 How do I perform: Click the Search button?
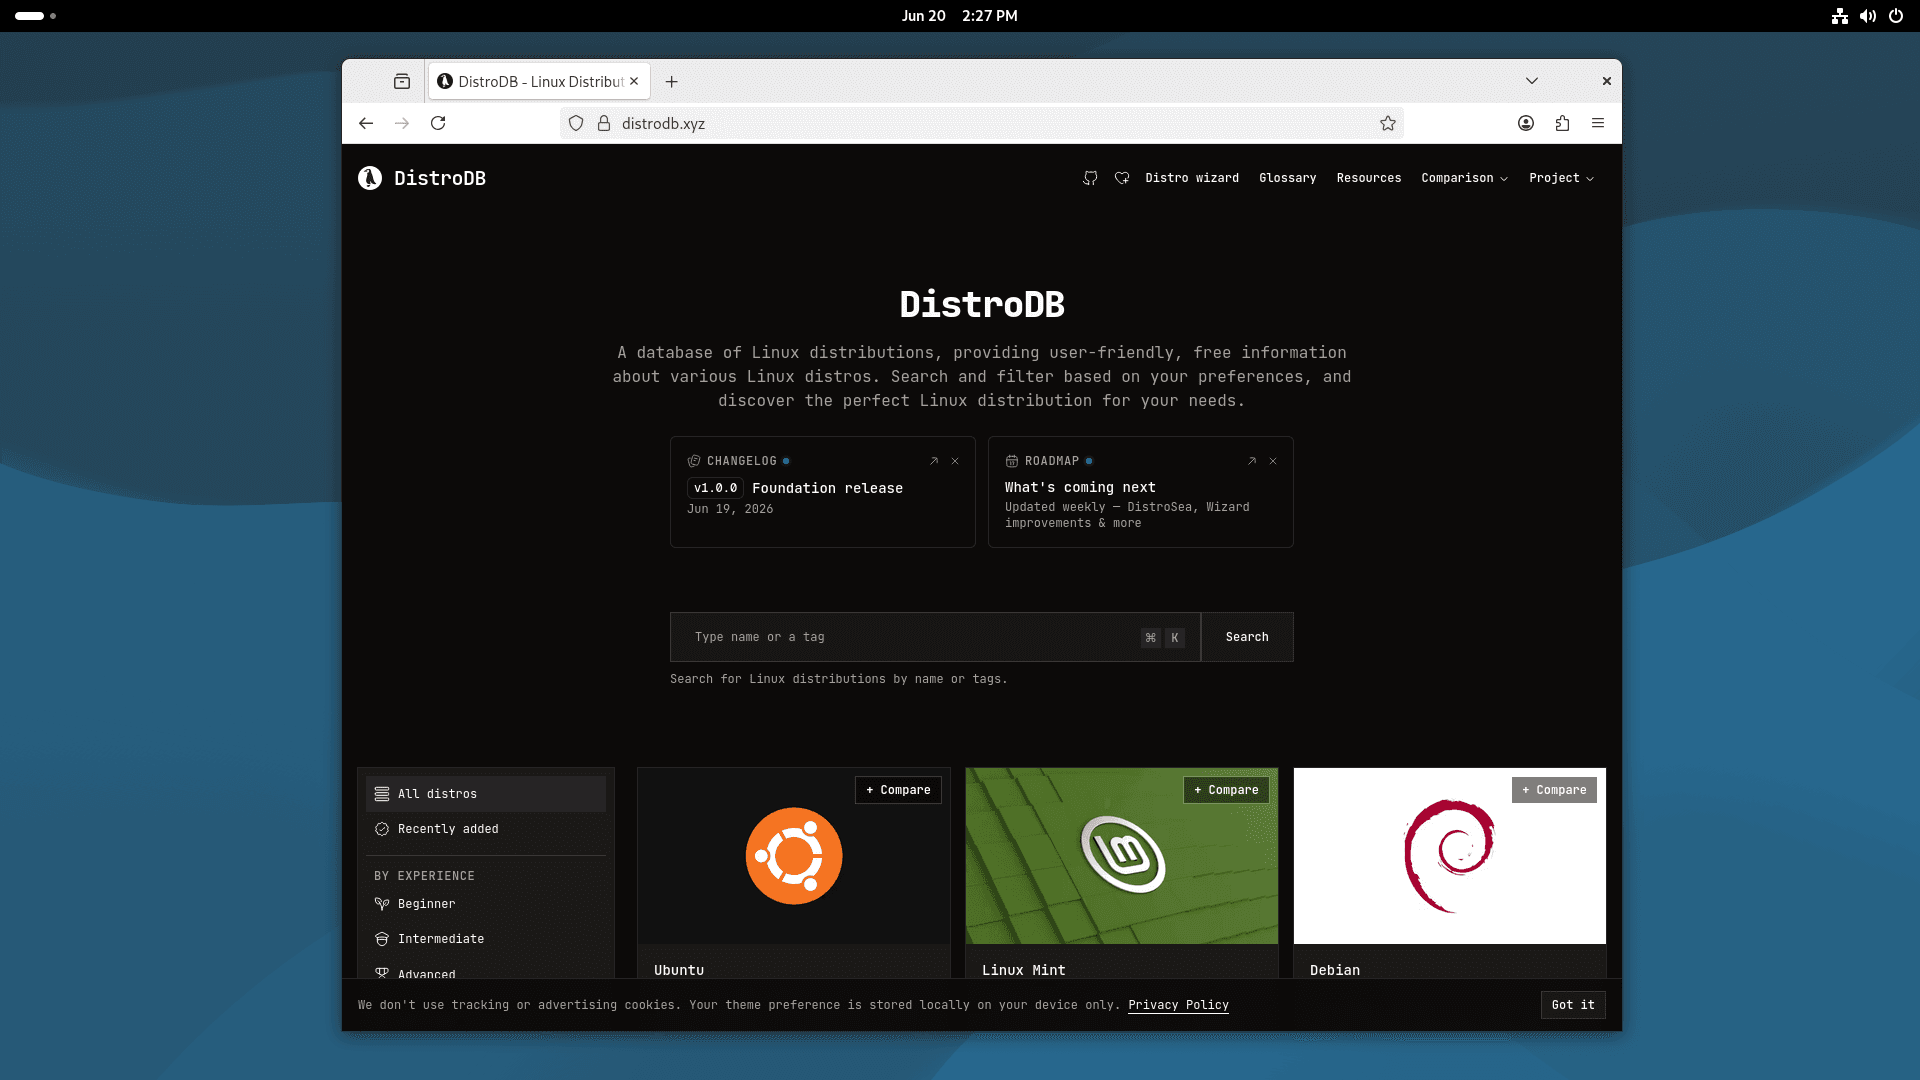click(1247, 637)
